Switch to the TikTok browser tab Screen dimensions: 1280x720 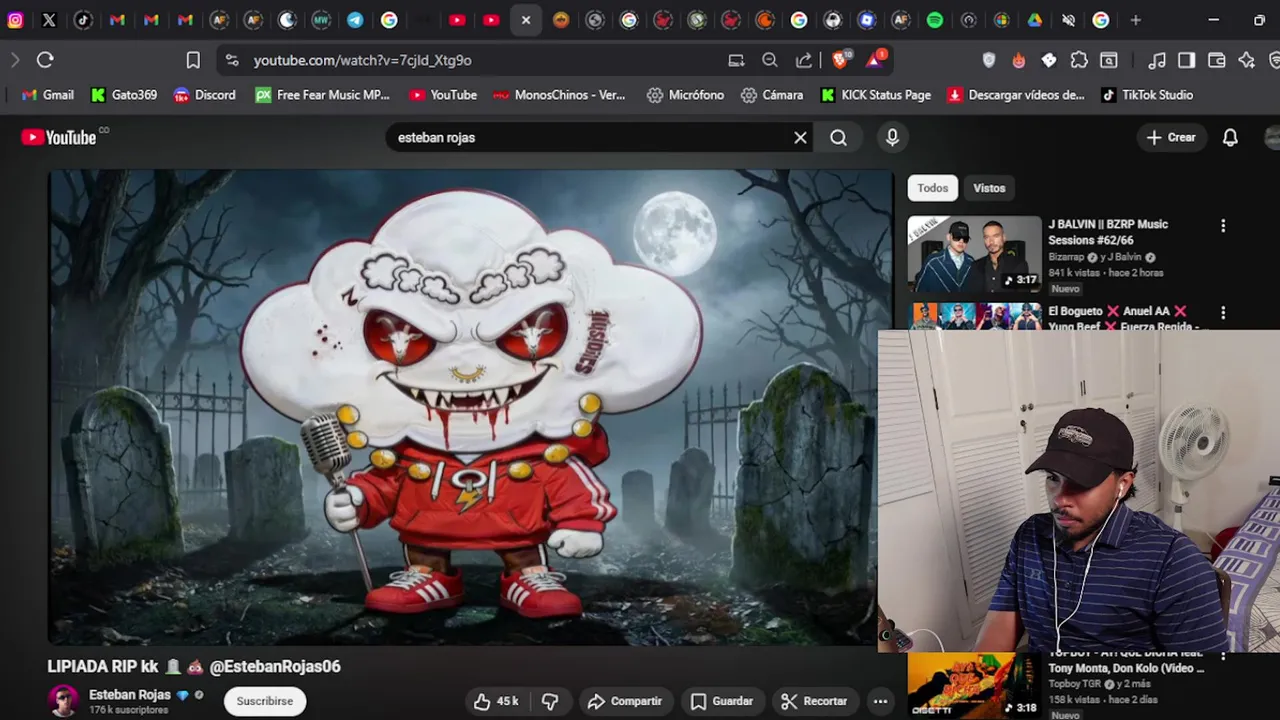(x=83, y=20)
